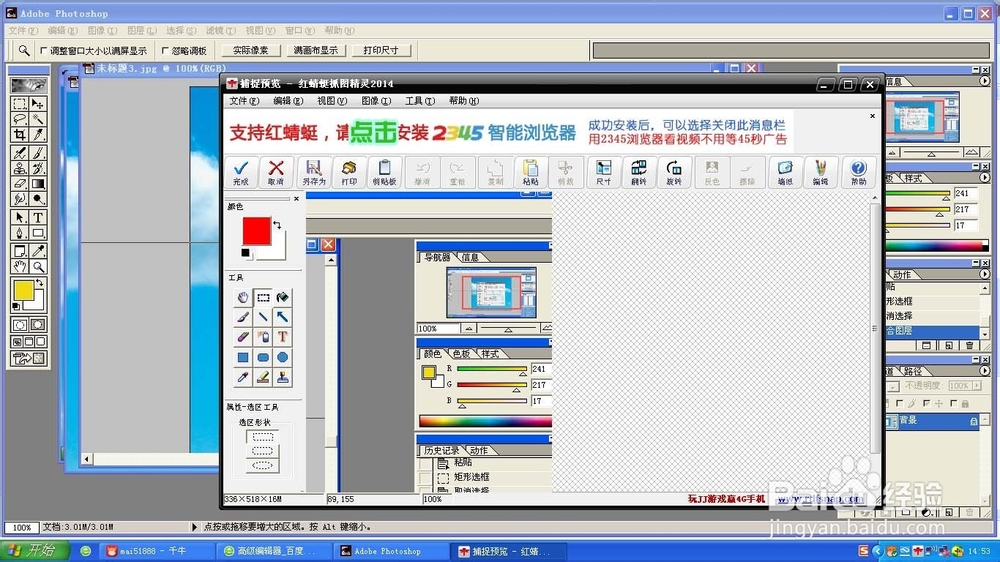The height and width of the screenshot is (562, 1000).
Task: Select Photoshop's rectangular marquee tool
Action: pos(20,103)
